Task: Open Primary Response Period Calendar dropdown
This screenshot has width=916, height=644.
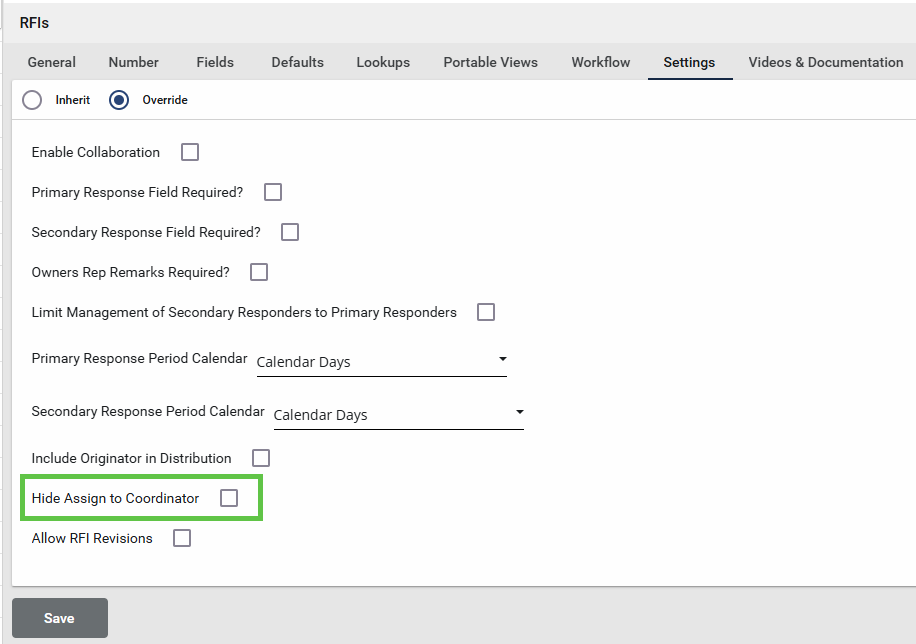Action: tap(381, 361)
